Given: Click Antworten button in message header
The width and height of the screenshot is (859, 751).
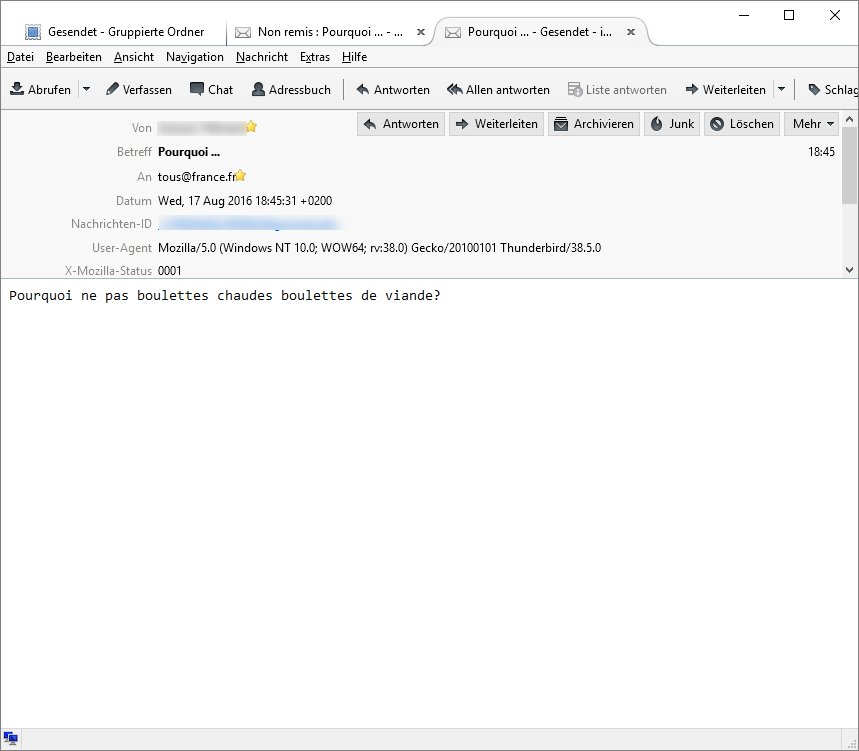Looking at the screenshot, I should [x=401, y=124].
